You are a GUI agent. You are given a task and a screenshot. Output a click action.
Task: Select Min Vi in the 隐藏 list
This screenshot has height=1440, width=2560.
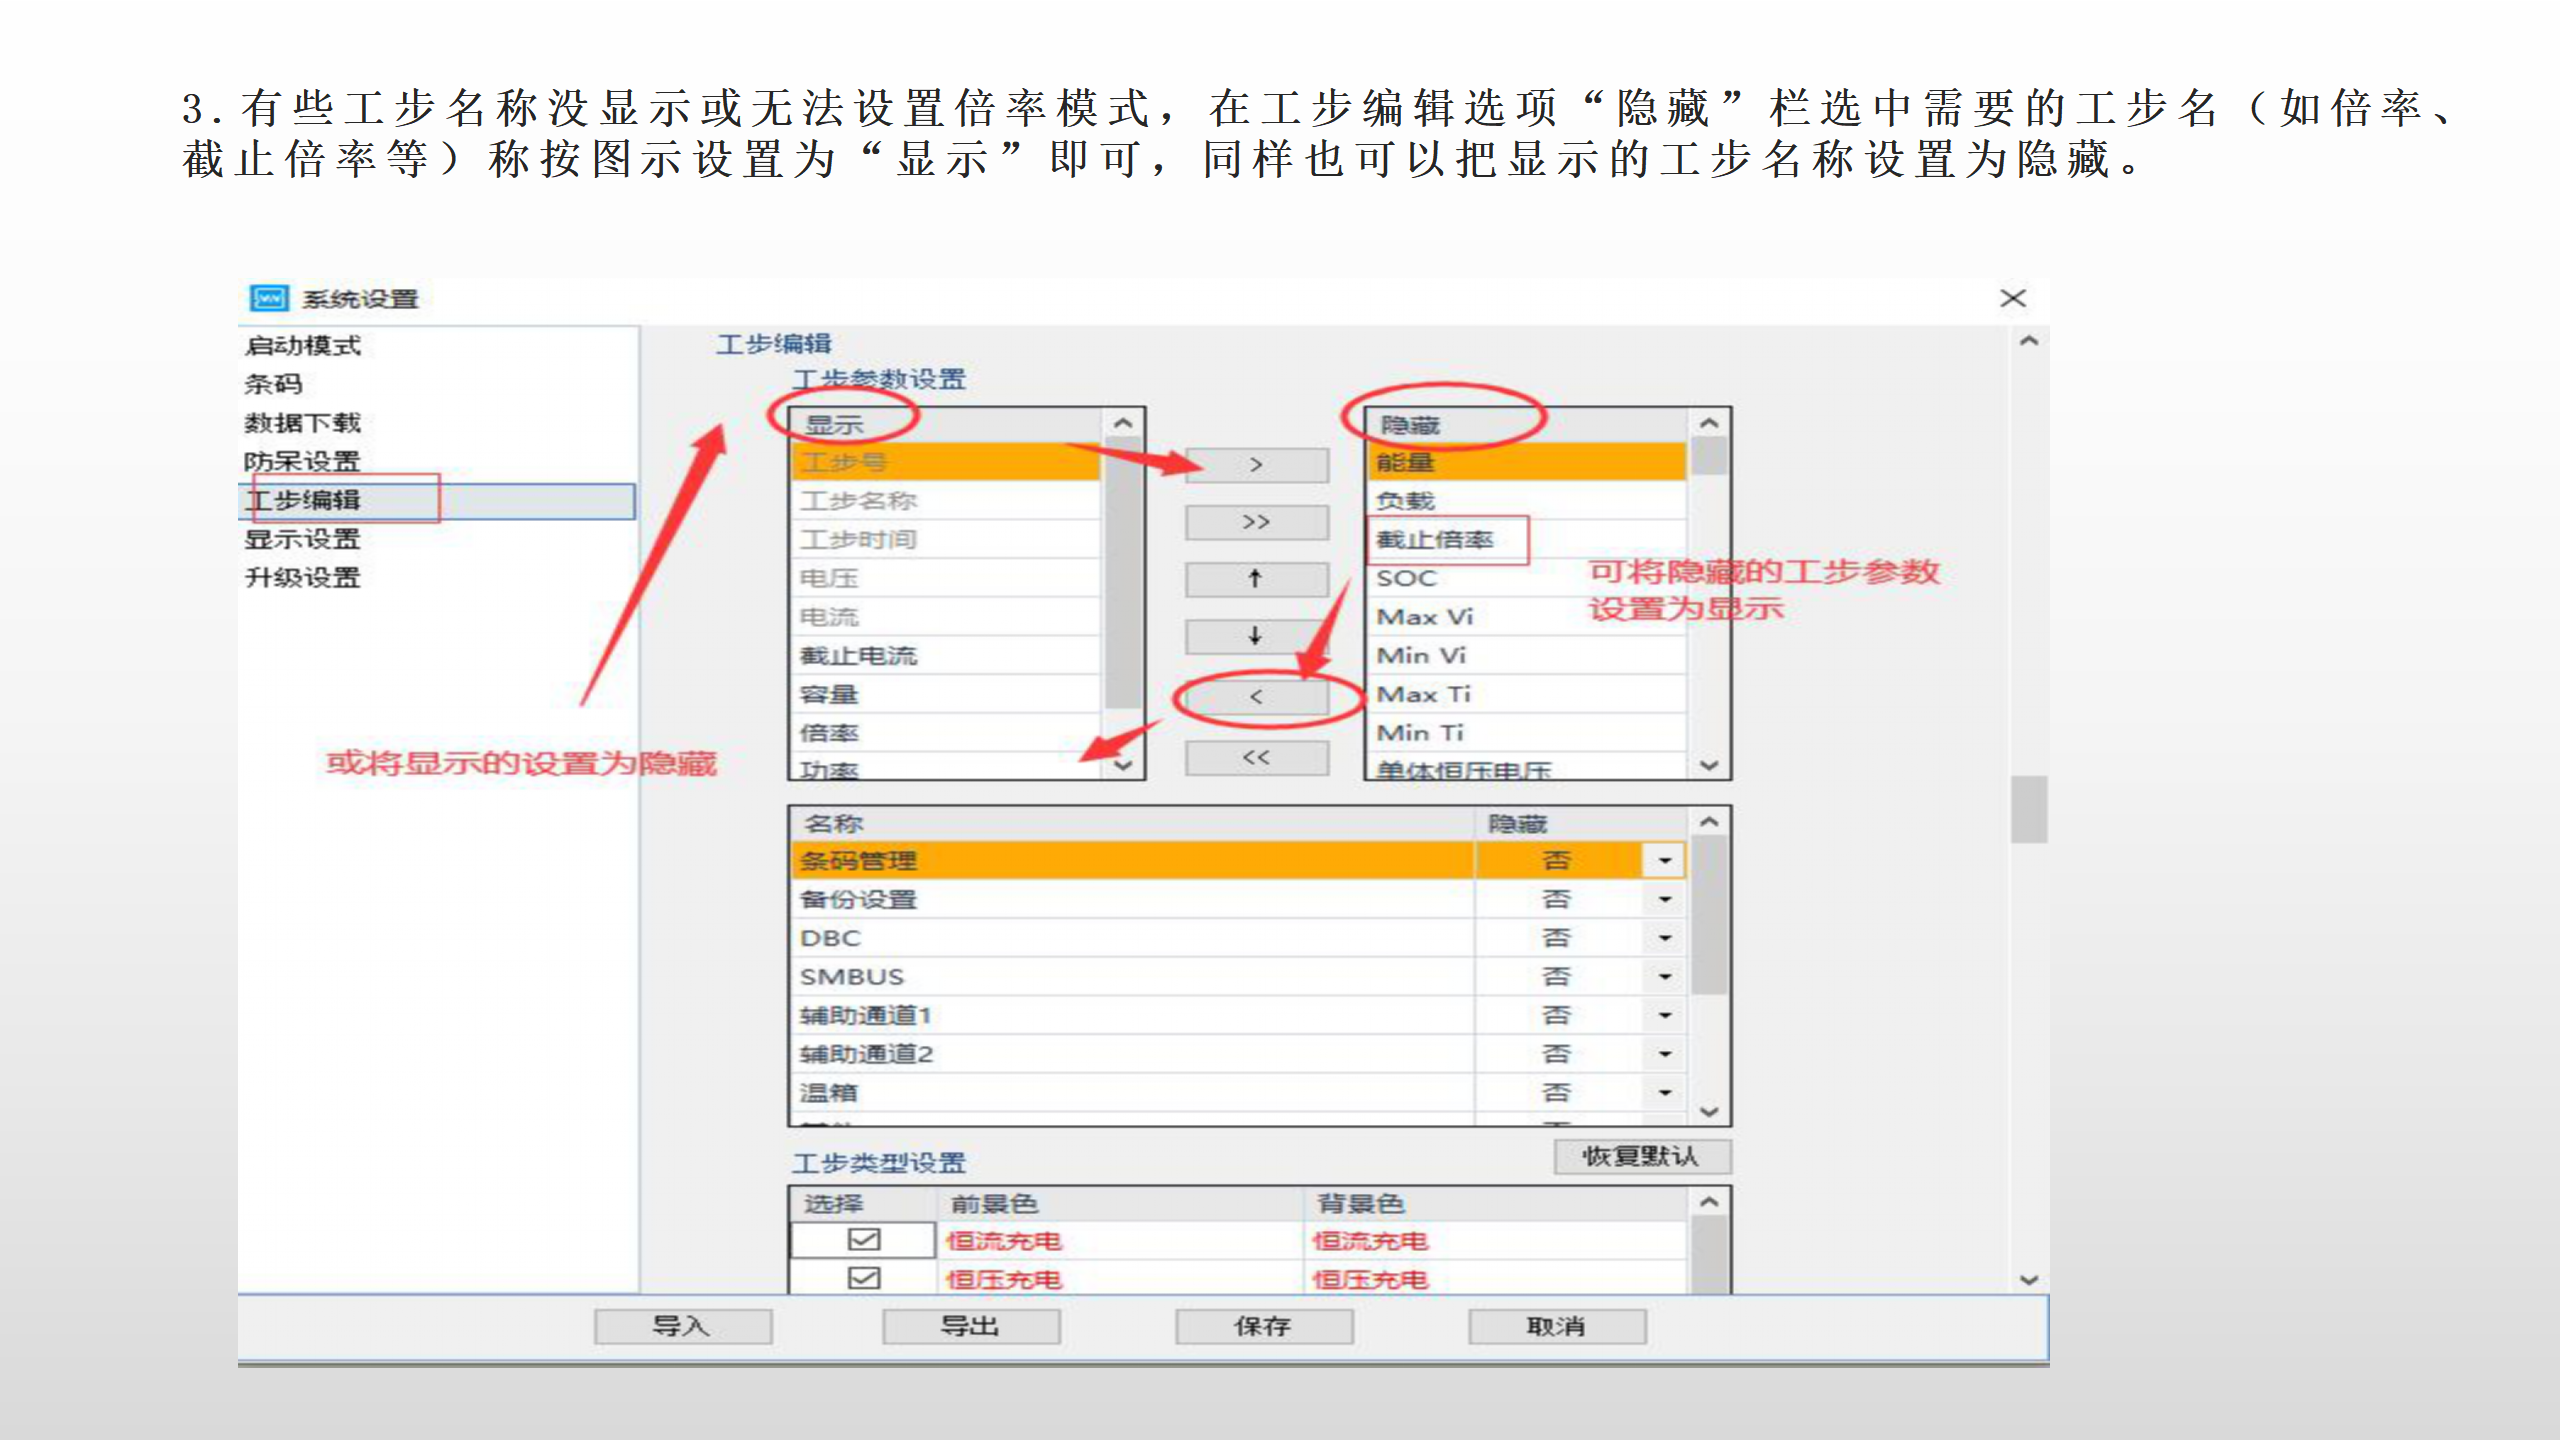click(1527, 656)
